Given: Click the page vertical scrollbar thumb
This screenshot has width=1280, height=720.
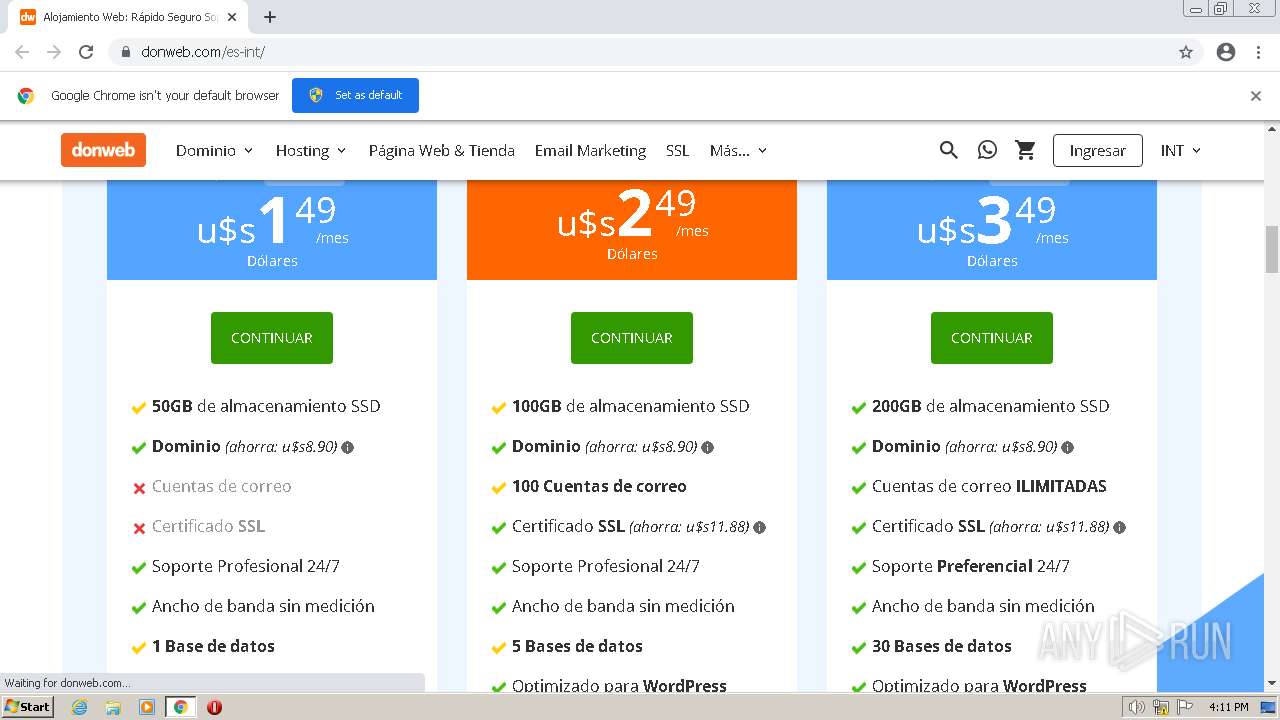Looking at the screenshot, I should [1272, 249].
